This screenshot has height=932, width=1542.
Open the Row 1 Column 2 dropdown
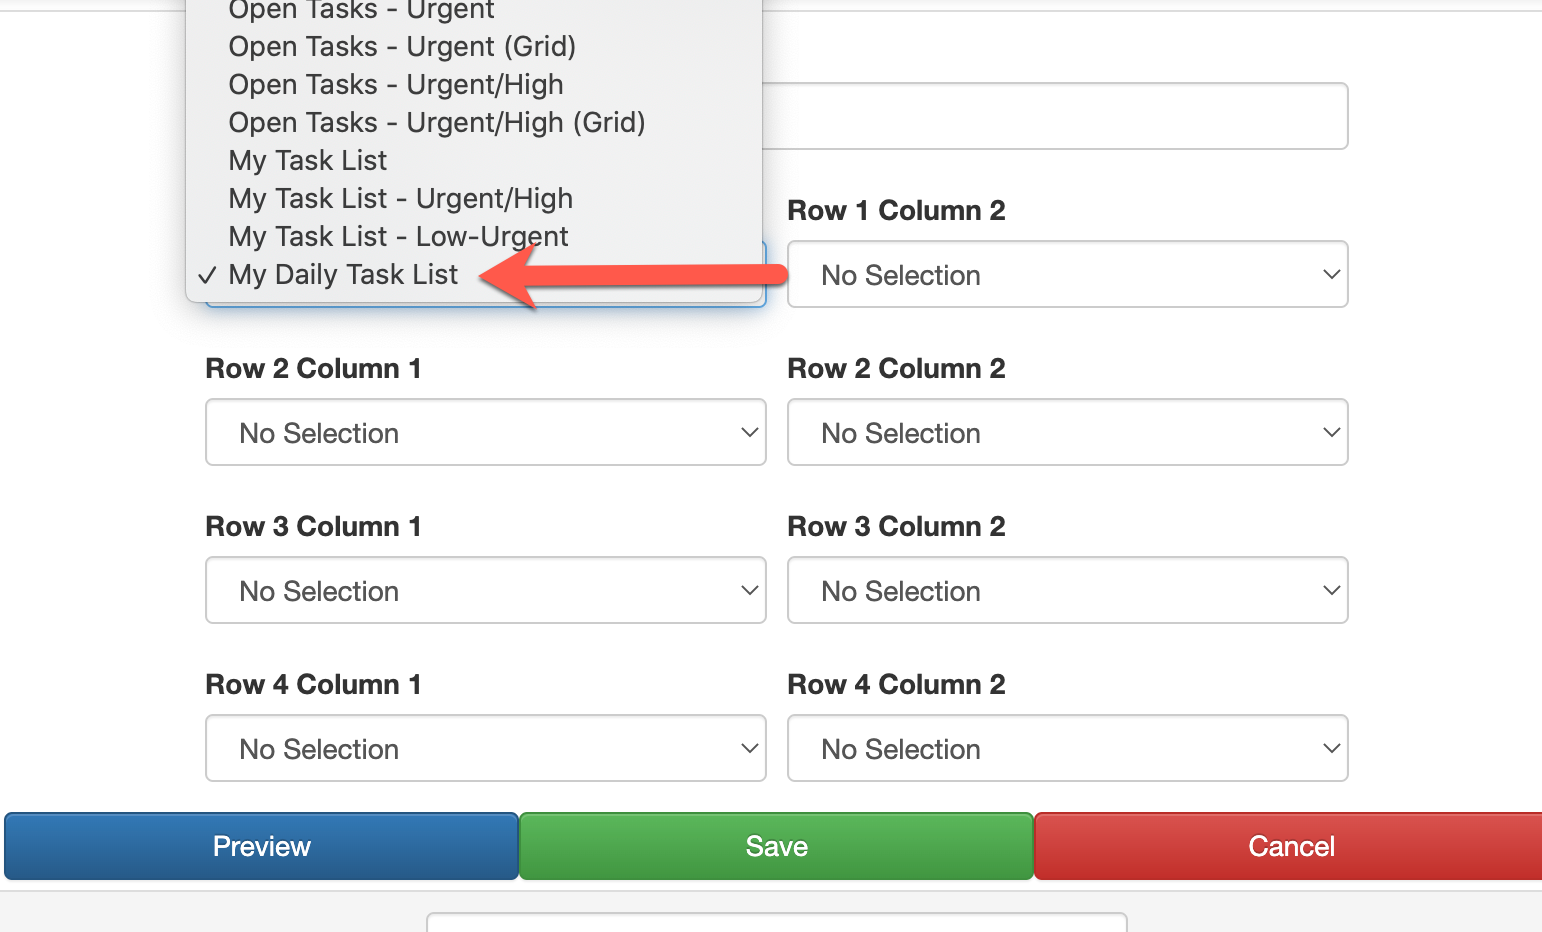(x=1067, y=274)
